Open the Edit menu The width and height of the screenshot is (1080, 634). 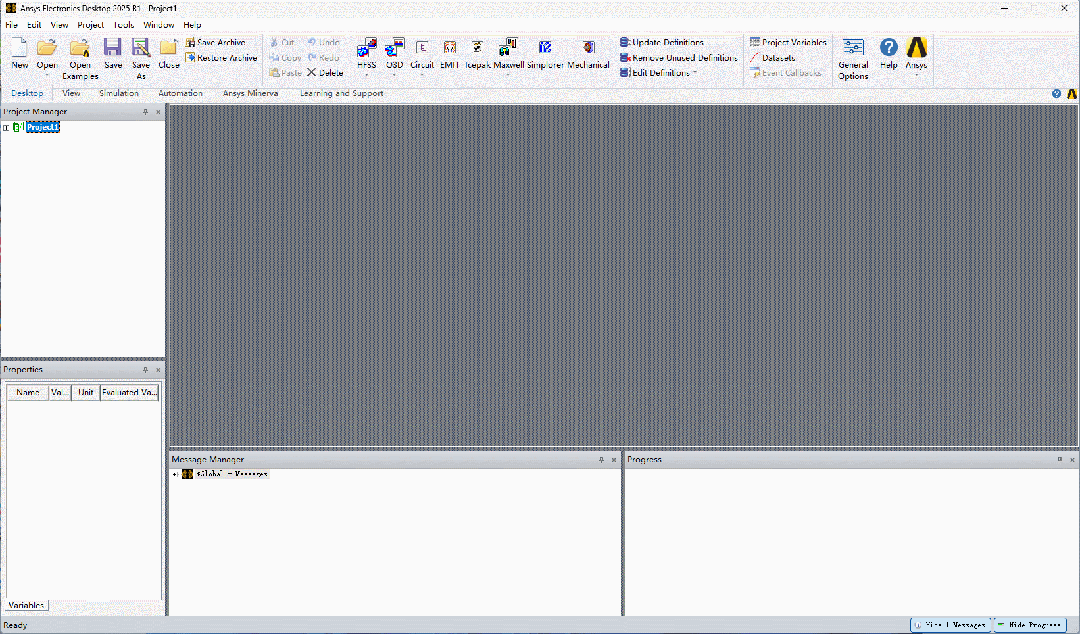point(34,25)
